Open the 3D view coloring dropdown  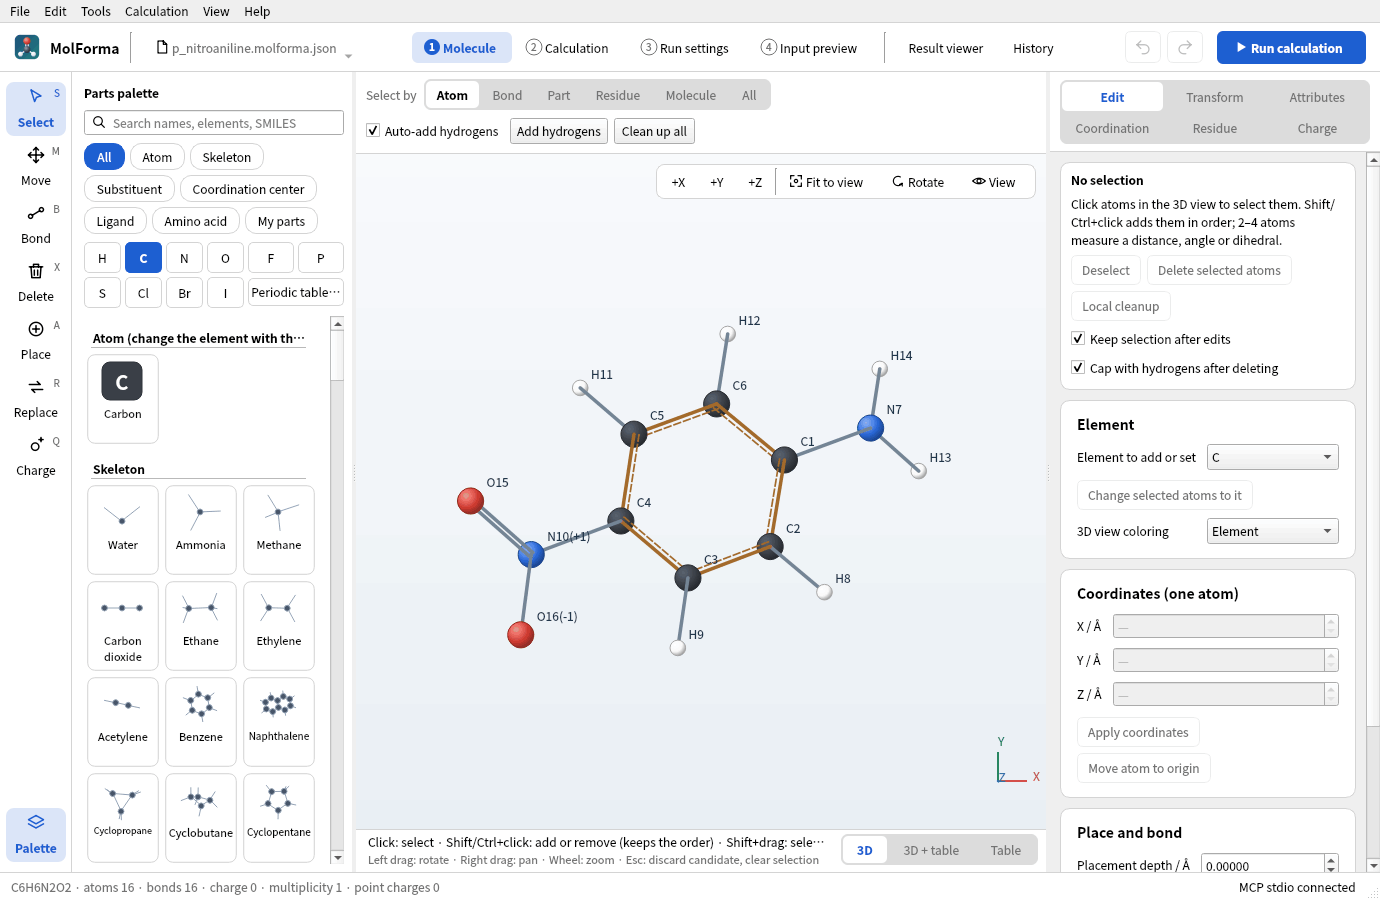click(x=1272, y=531)
